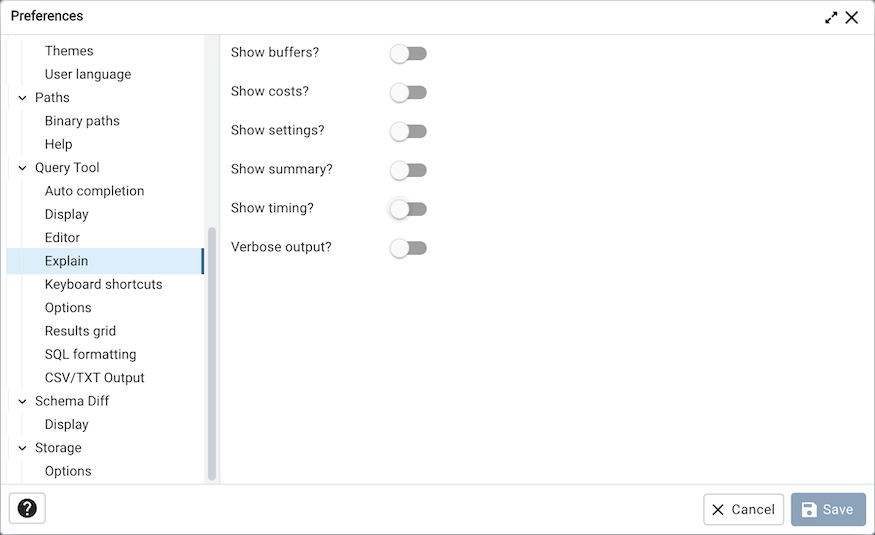Collapse the Query Tool section chevron
The width and height of the screenshot is (875, 535).
pyautogui.click(x=22, y=168)
